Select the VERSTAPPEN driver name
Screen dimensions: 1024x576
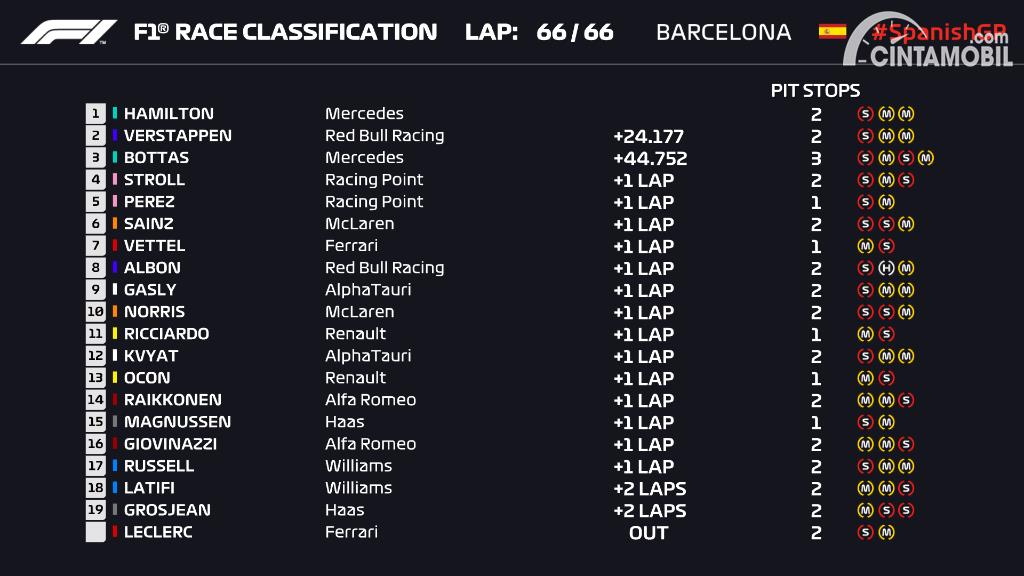pos(178,135)
